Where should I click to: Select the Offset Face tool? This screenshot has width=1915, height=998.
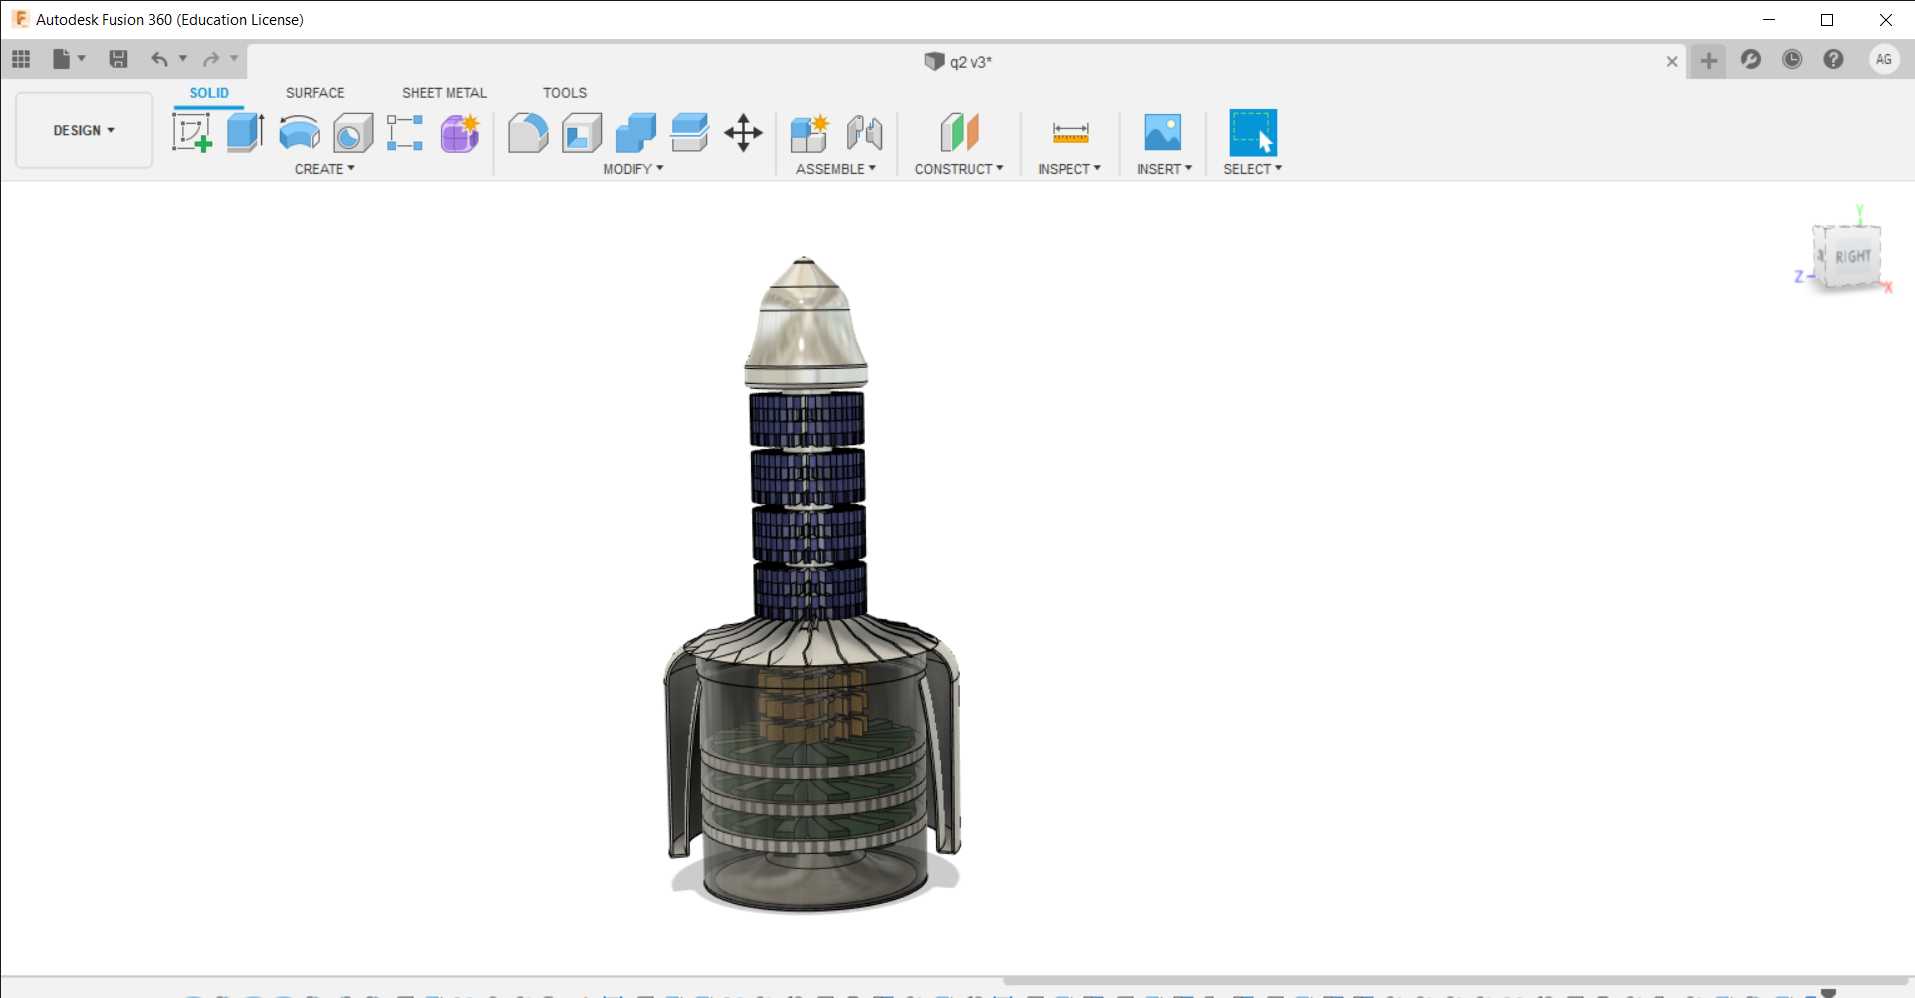689,132
